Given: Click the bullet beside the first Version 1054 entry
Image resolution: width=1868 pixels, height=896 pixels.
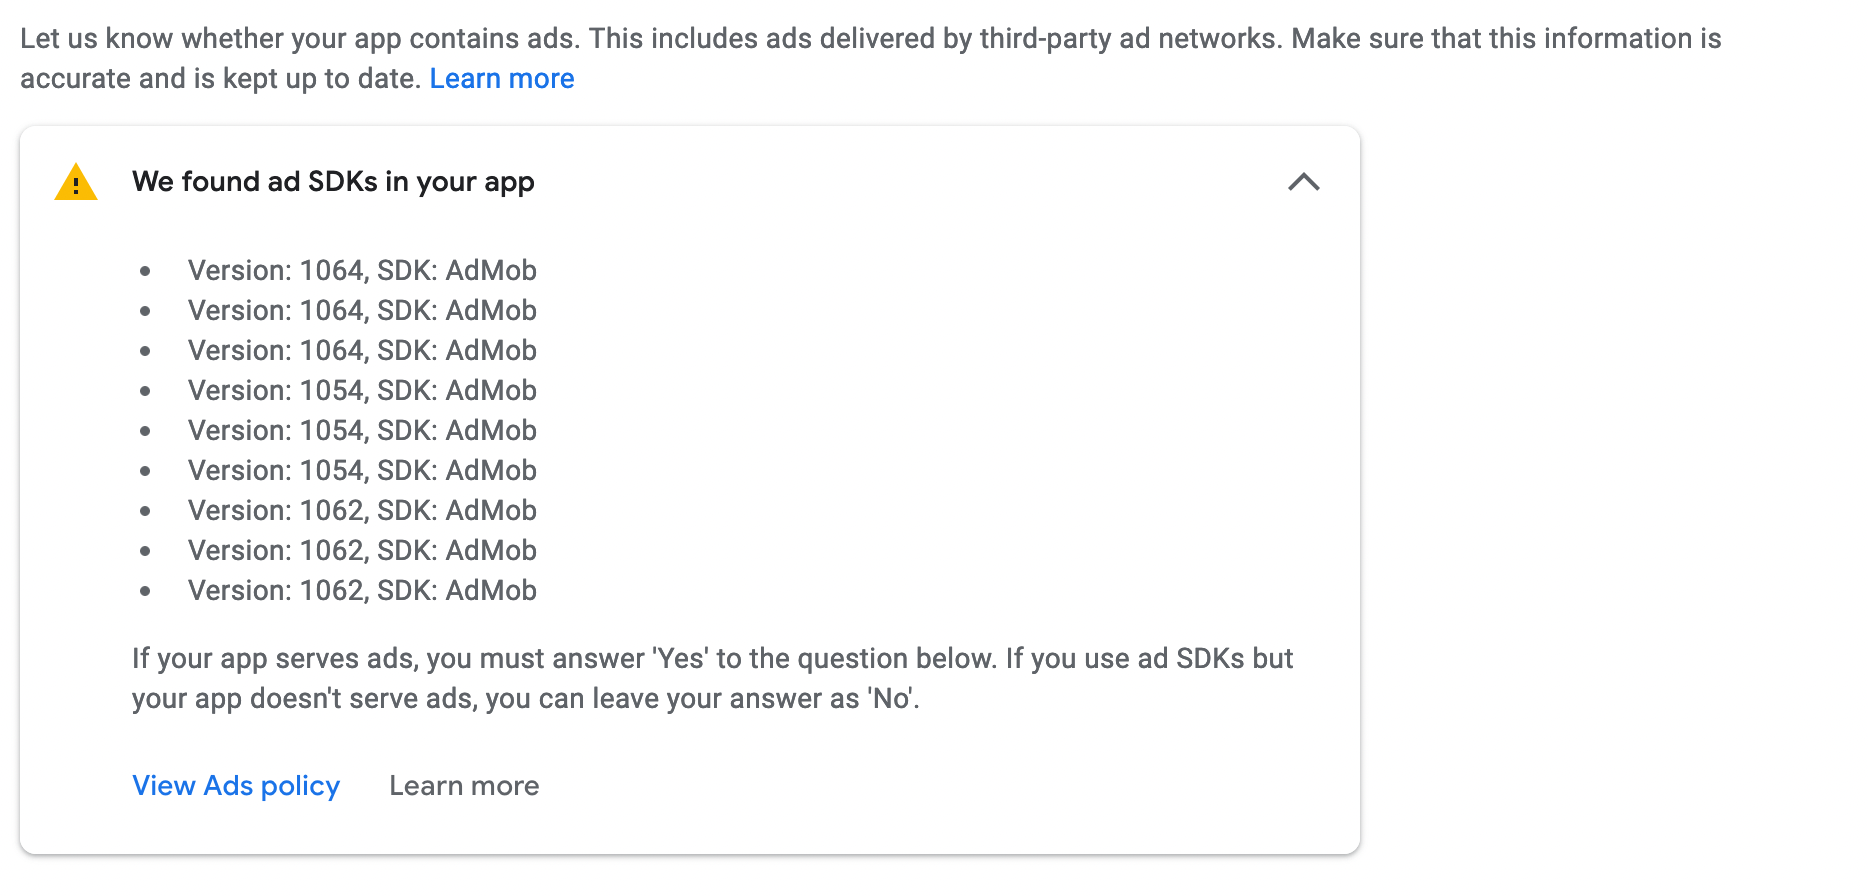Looking at the screenshot, I should click(145, 390).
